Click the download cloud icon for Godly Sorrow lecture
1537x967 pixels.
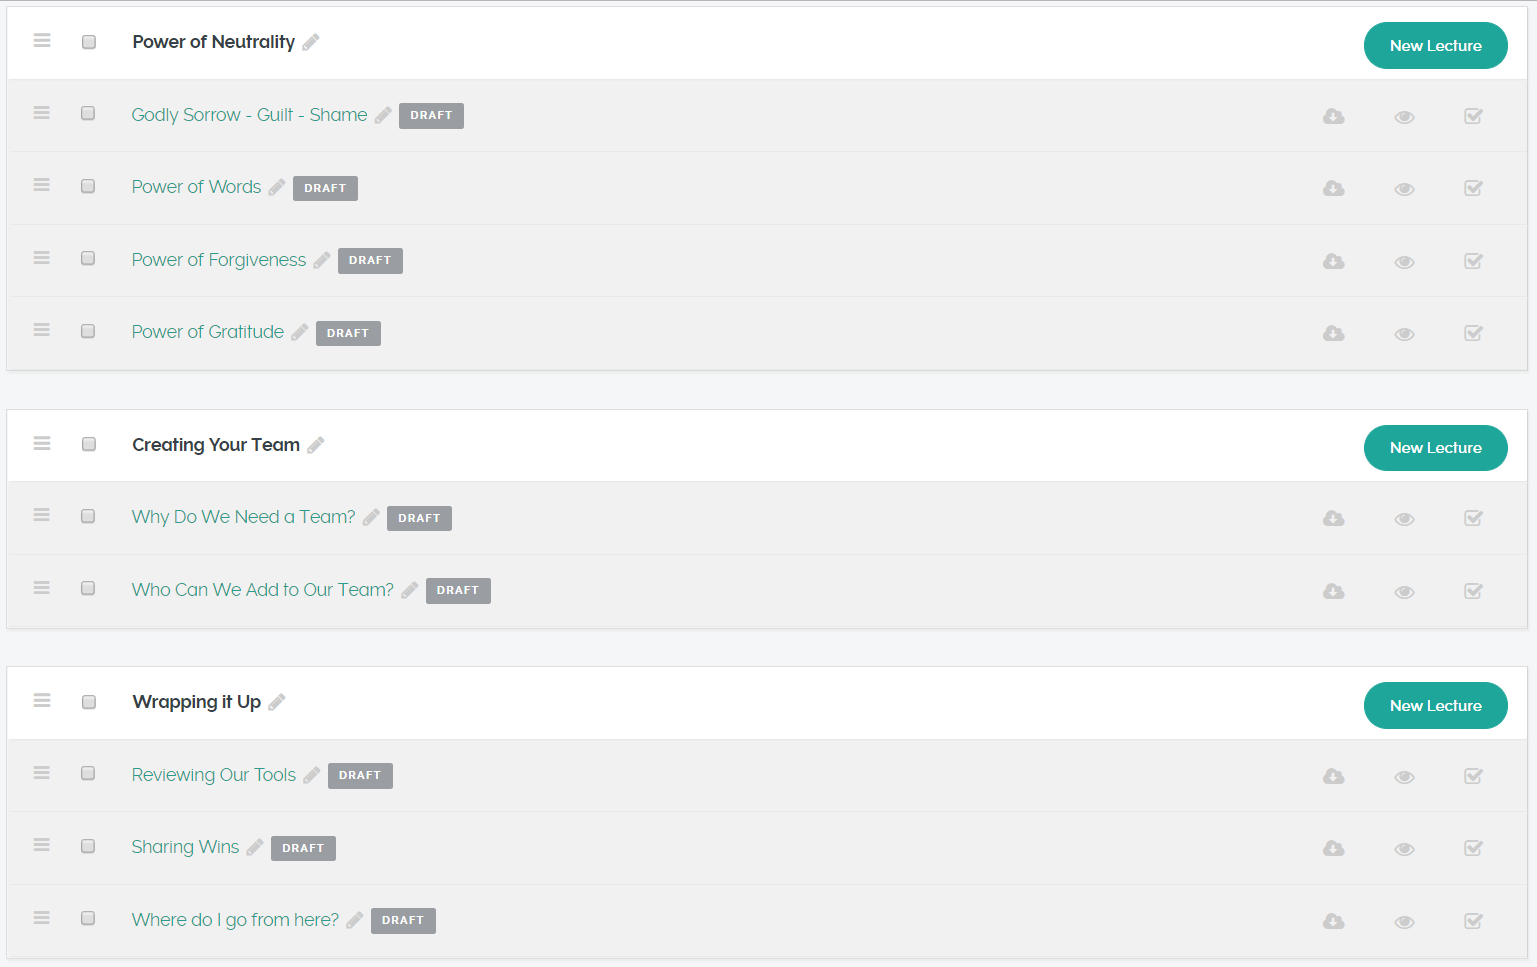pyautogui.click(x=1334, y=116)
